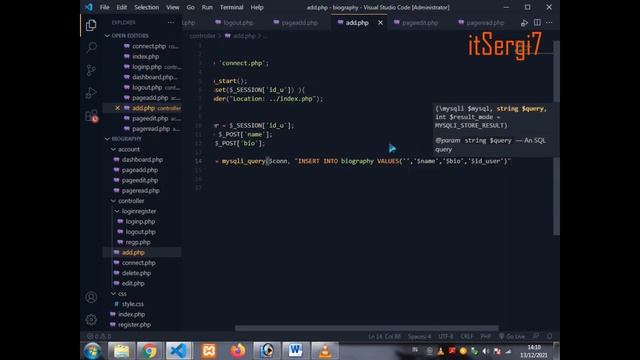The height and width of the screenshot is (360, 640).
Task: Click the Run file icon in editor toolbar
Action: (524, 23)
